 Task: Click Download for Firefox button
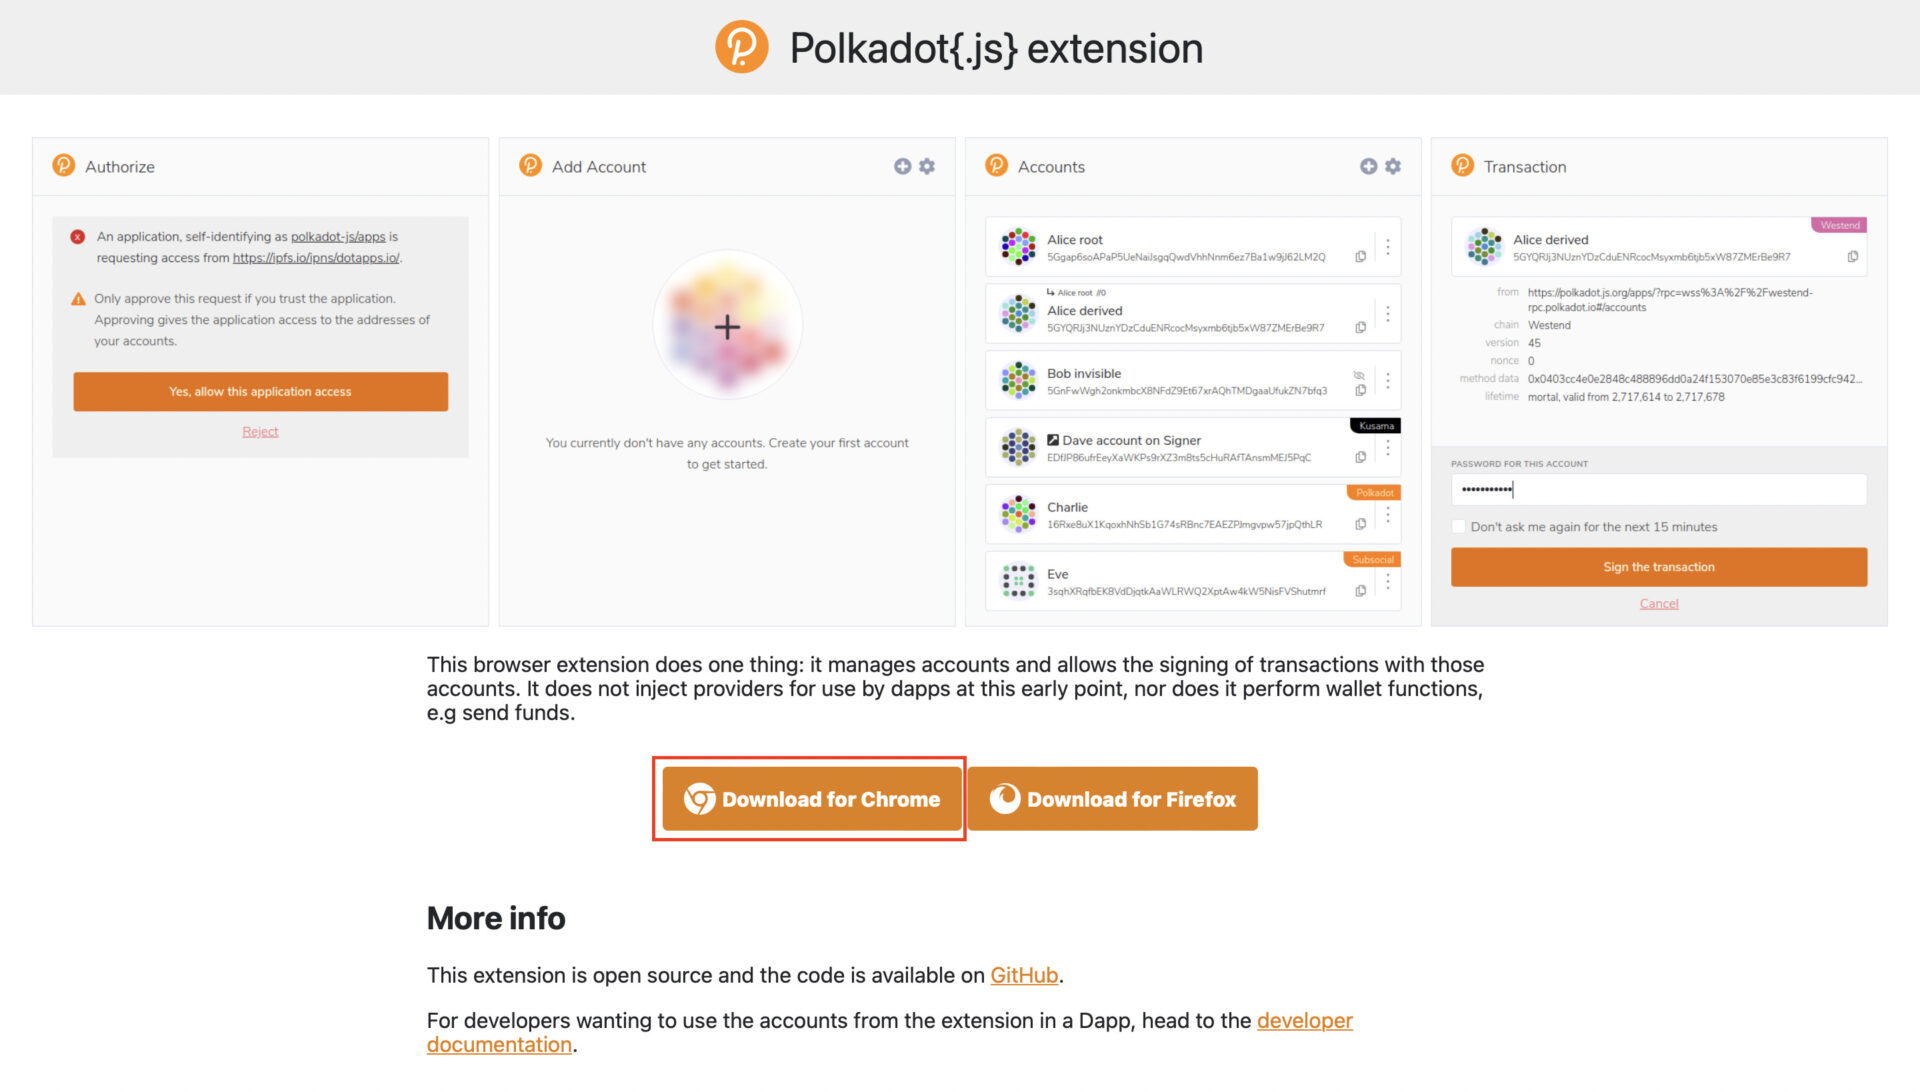(1112, 799)
